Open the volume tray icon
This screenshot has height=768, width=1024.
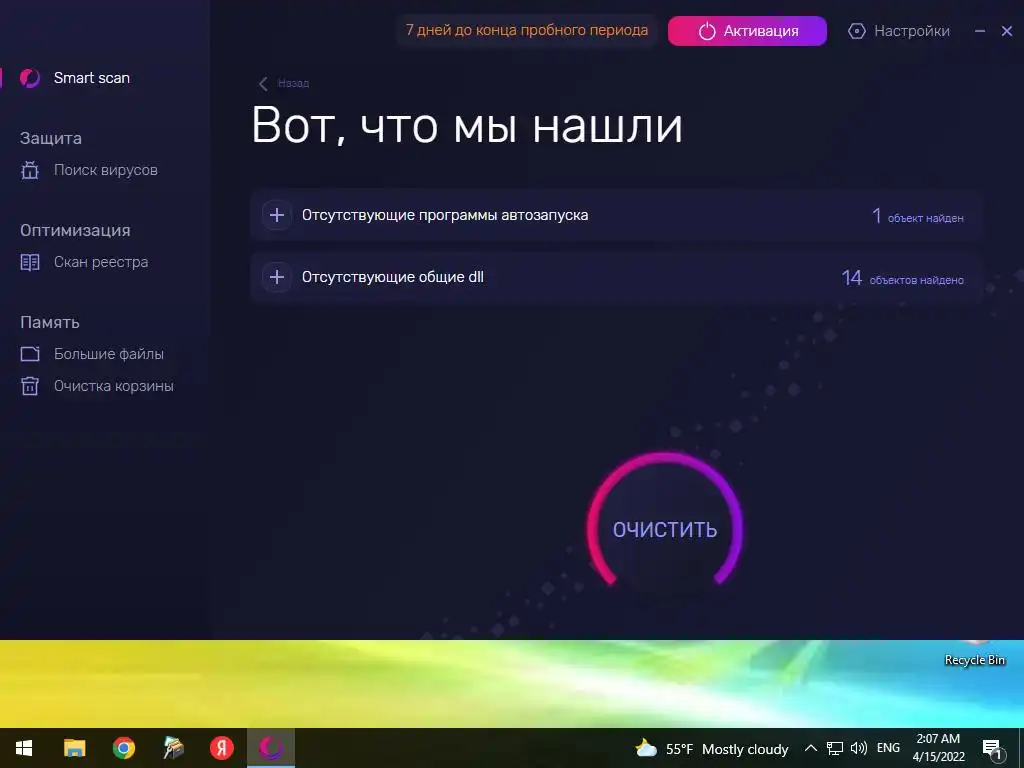859,748
